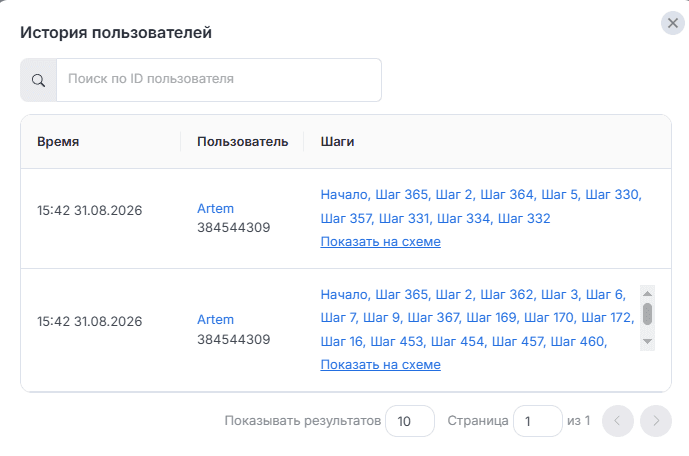Open Шаг 454 step link
Screen dimensions: 689x456
(x=457, y=341)
